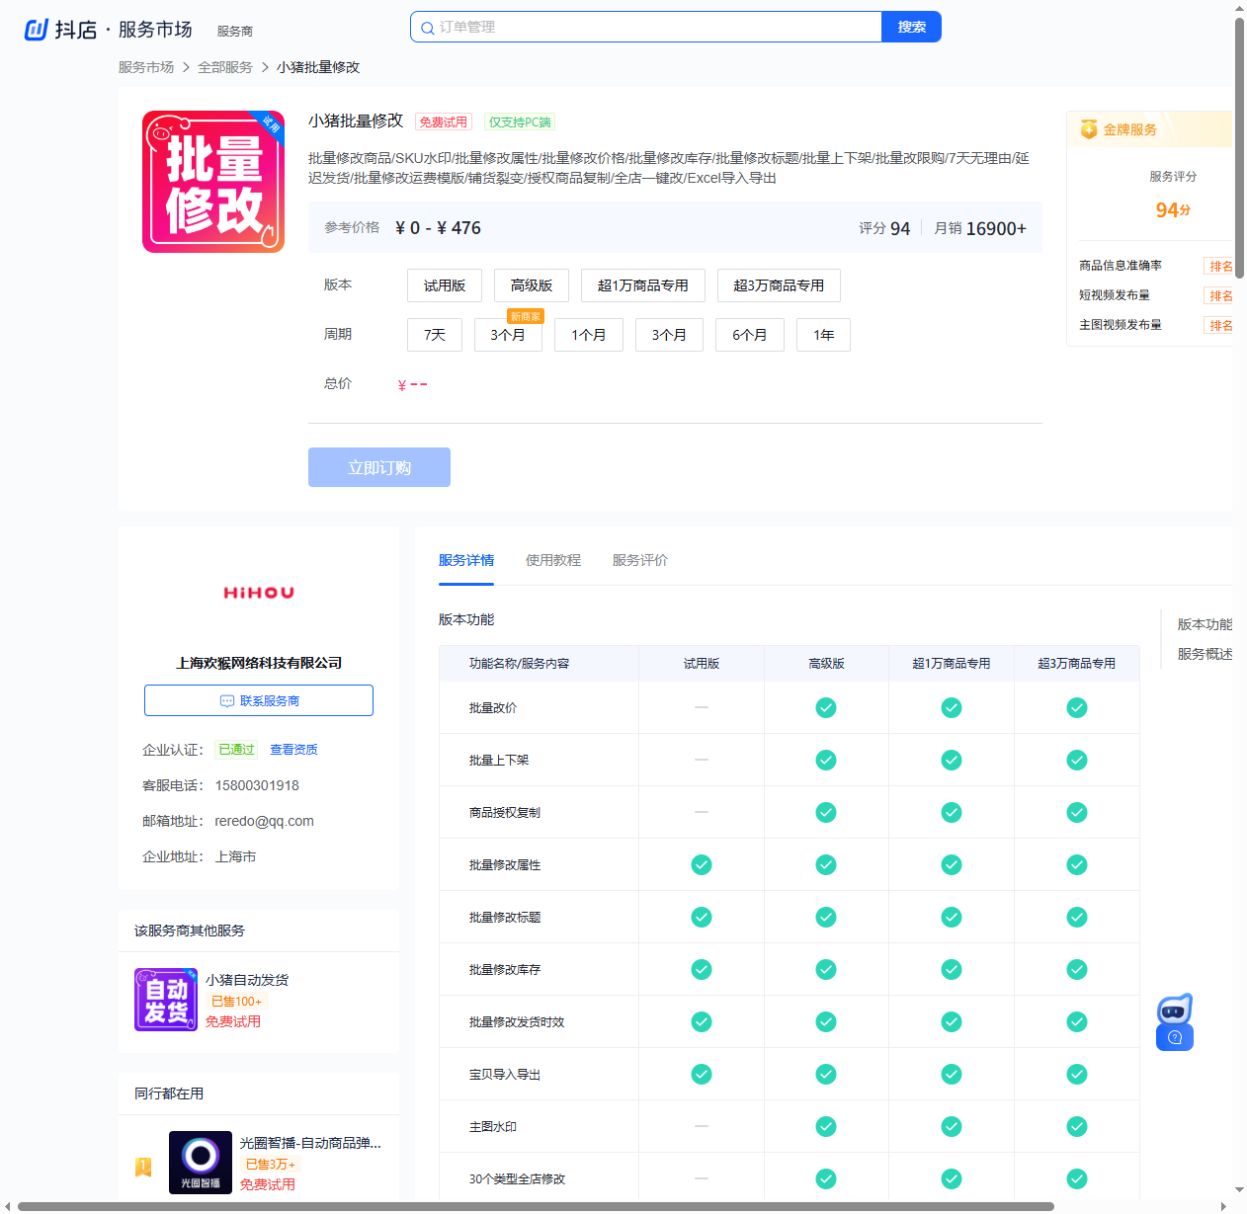Click the 批量修改发货时效 row label
This screenshot has height=1214, width=1247.
pyautogui.click(x=517, y=1022)
